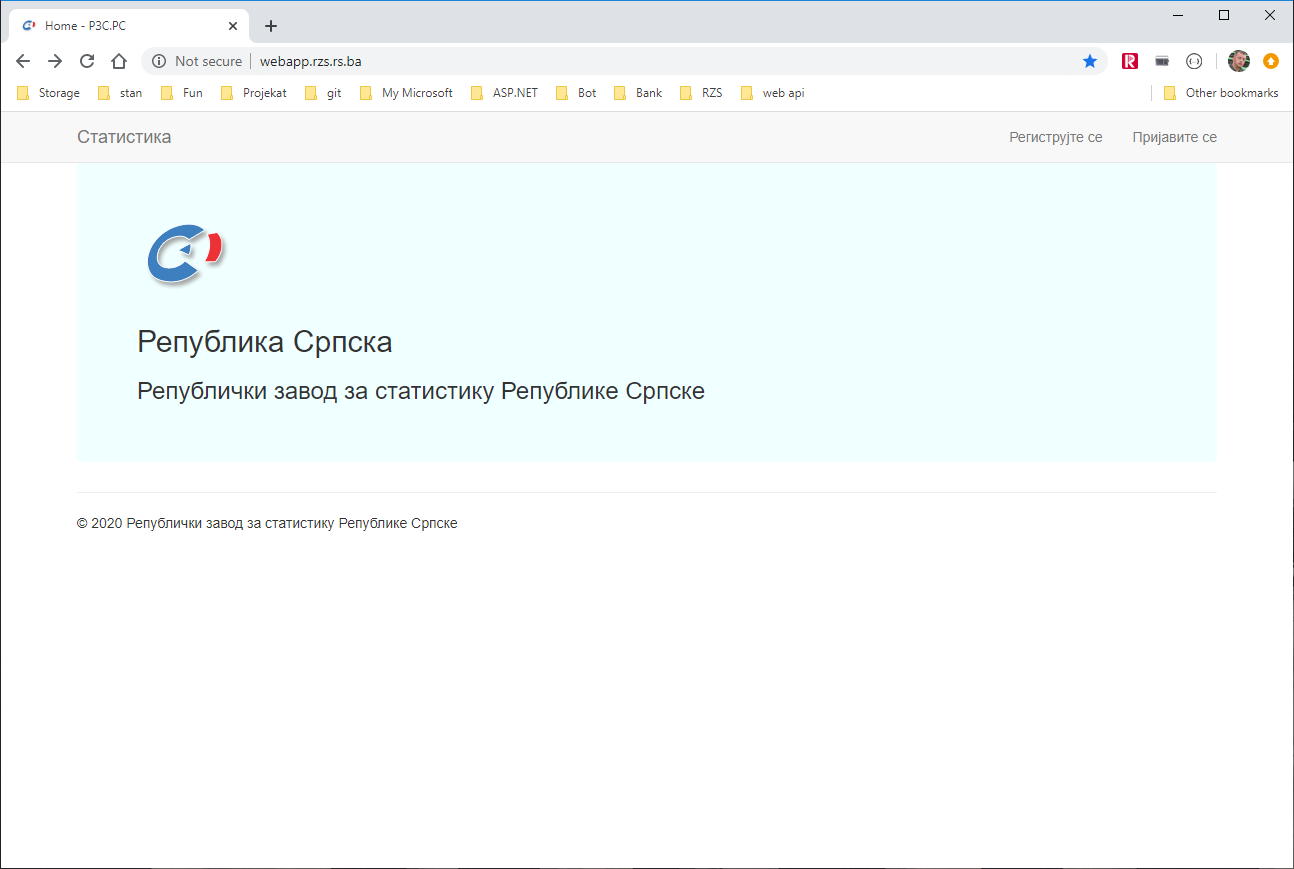1294x869 pixels.
Task: Click the browser back arrow
Action: [x=23, y=61]
